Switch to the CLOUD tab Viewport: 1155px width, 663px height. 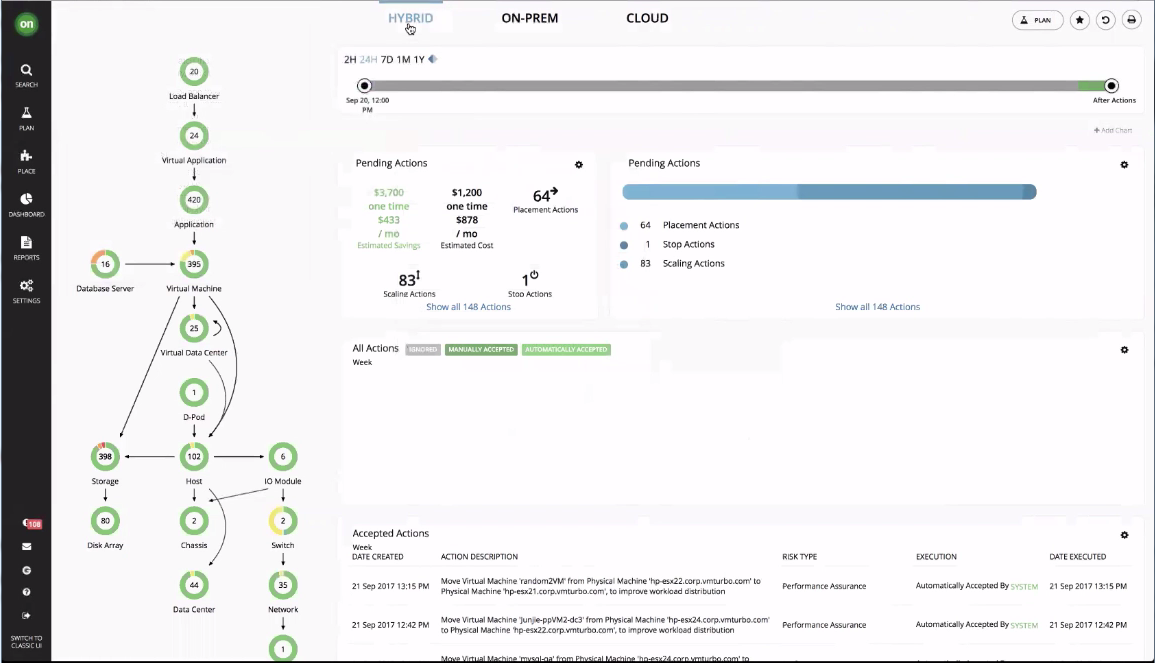click(x=647, y=18)
